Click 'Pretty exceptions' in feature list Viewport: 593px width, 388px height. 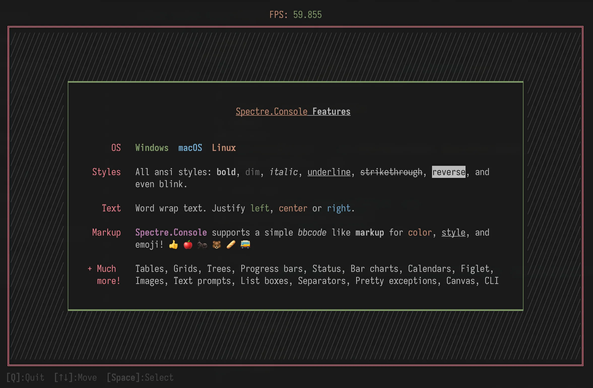(396, 281)
